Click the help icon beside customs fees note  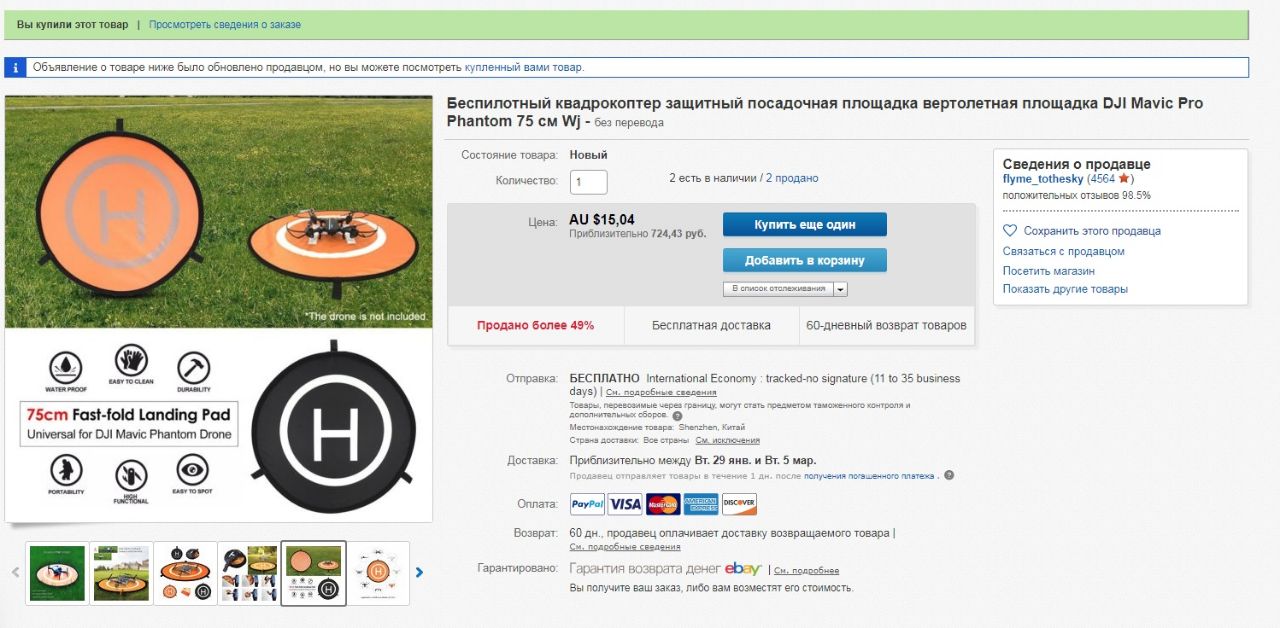[x=677, y=415]
